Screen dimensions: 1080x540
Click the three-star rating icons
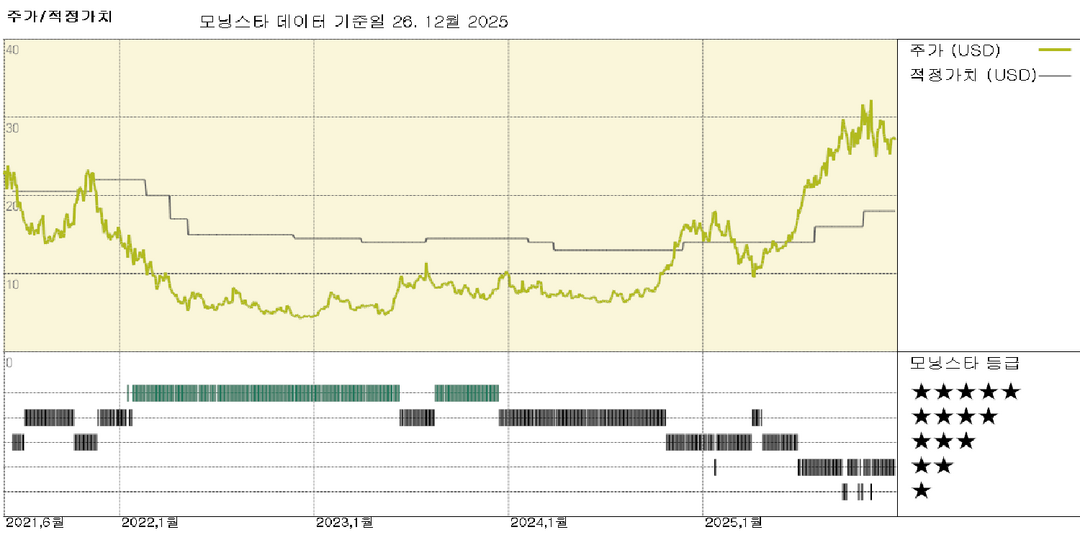point(942,441)
